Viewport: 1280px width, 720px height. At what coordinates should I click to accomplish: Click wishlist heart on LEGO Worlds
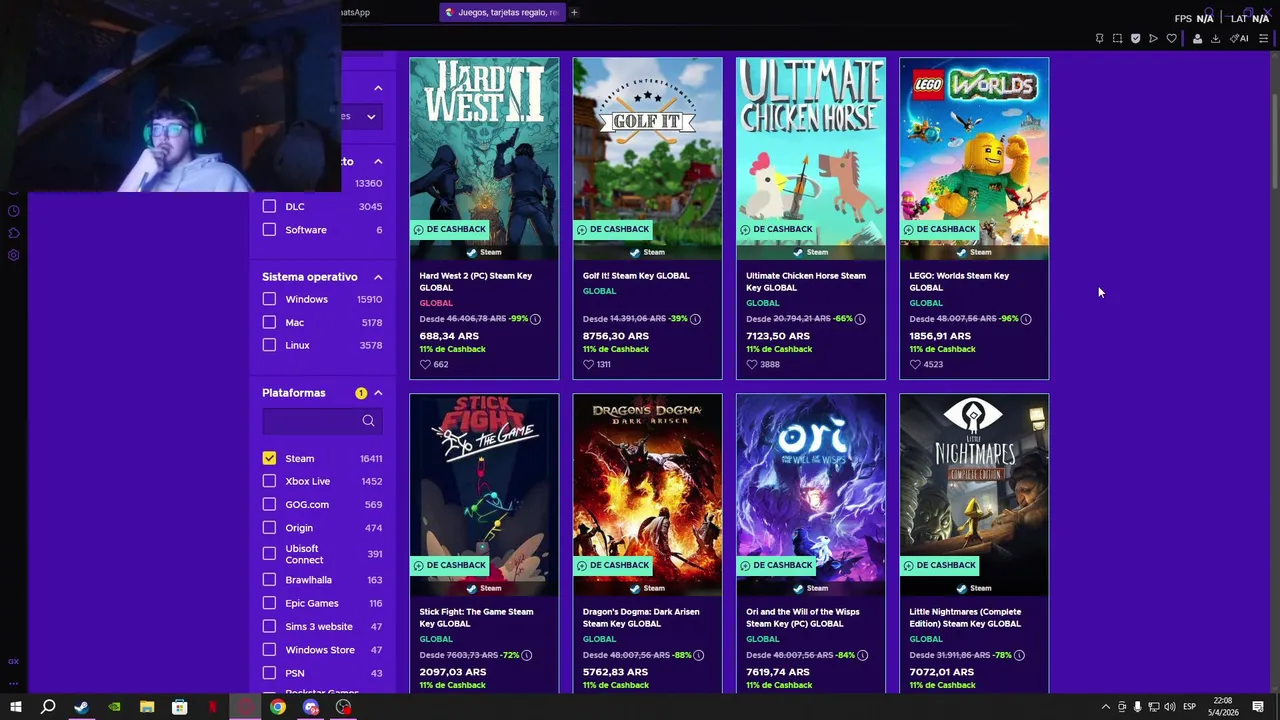[915, 364]
